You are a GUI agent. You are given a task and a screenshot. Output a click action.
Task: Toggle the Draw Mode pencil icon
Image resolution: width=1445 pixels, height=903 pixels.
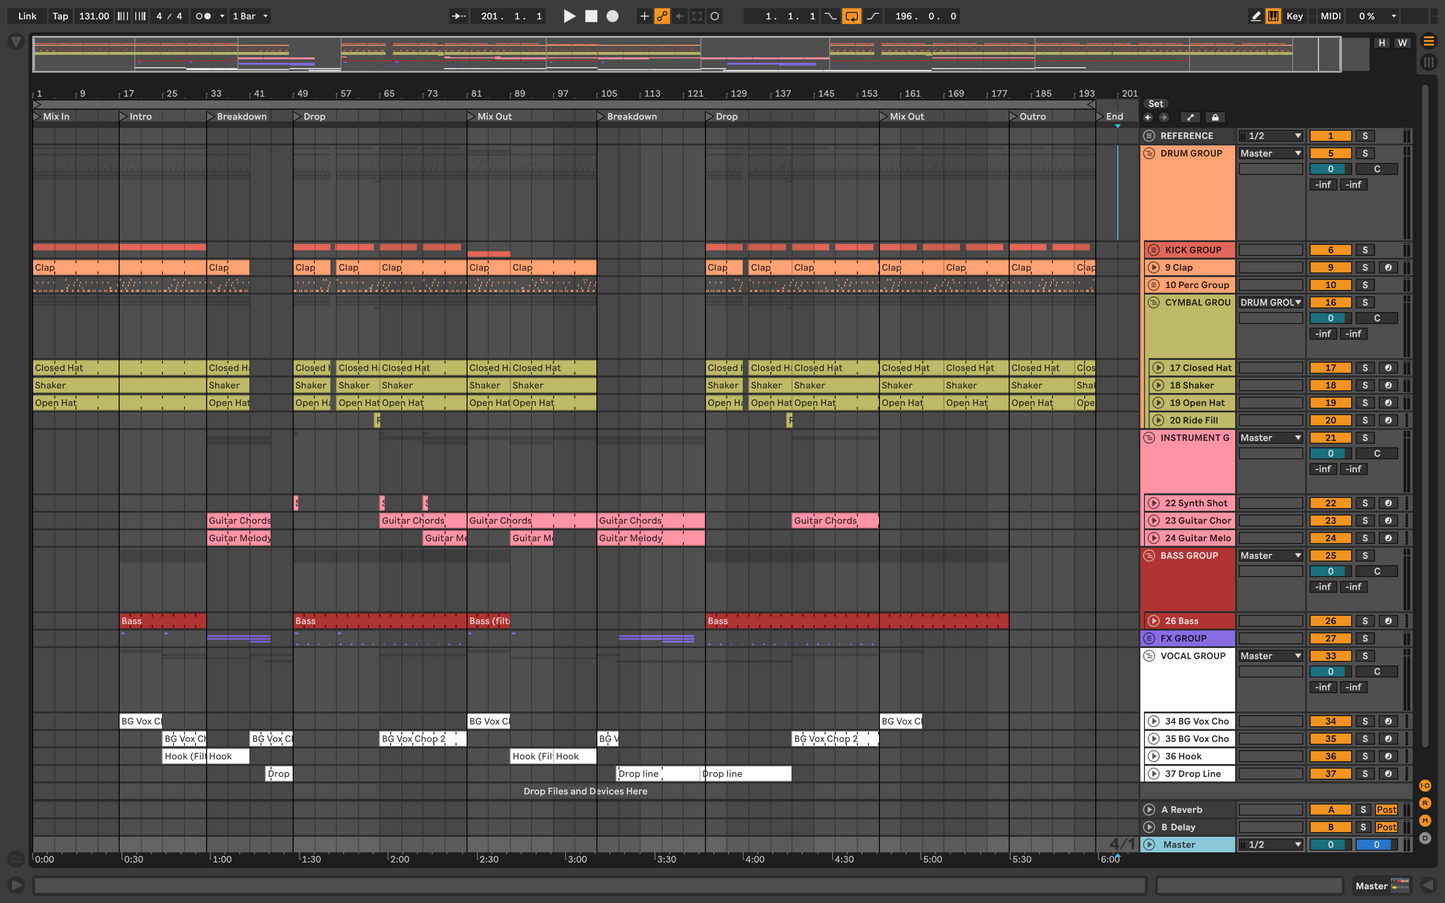(x=1256, y=16)
